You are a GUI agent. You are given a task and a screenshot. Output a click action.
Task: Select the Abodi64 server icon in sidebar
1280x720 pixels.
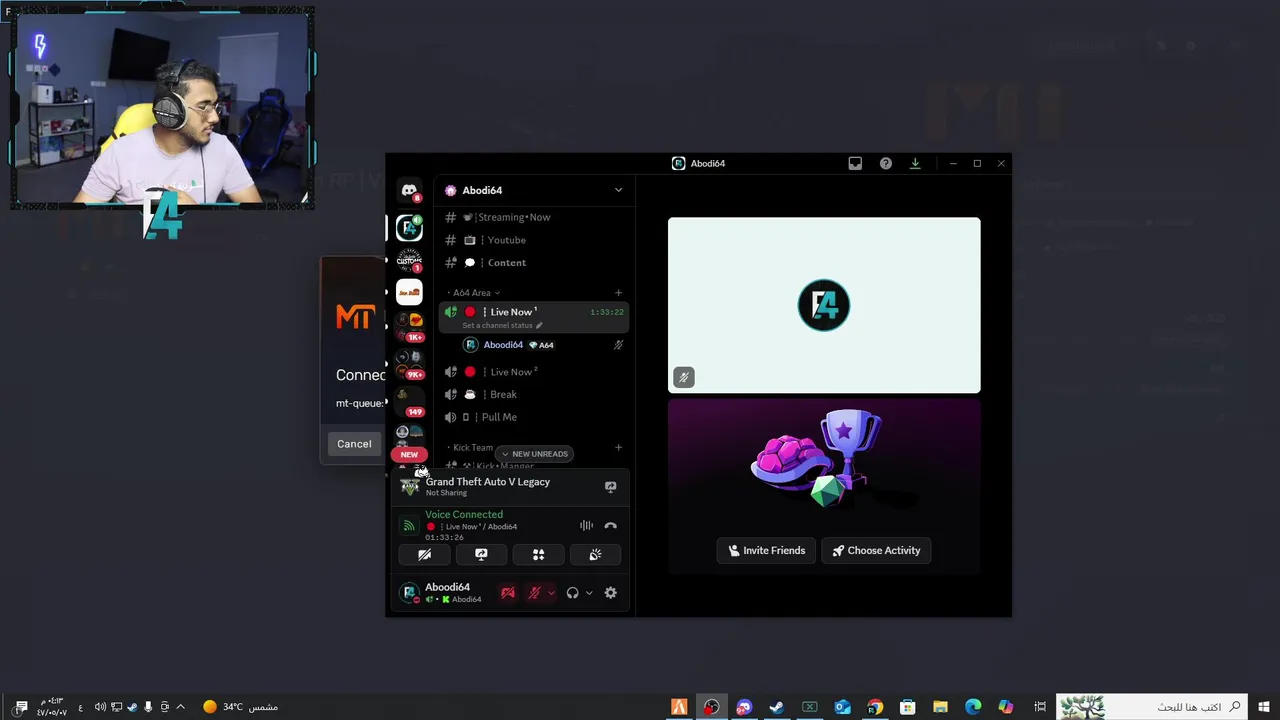pos(409,228)
